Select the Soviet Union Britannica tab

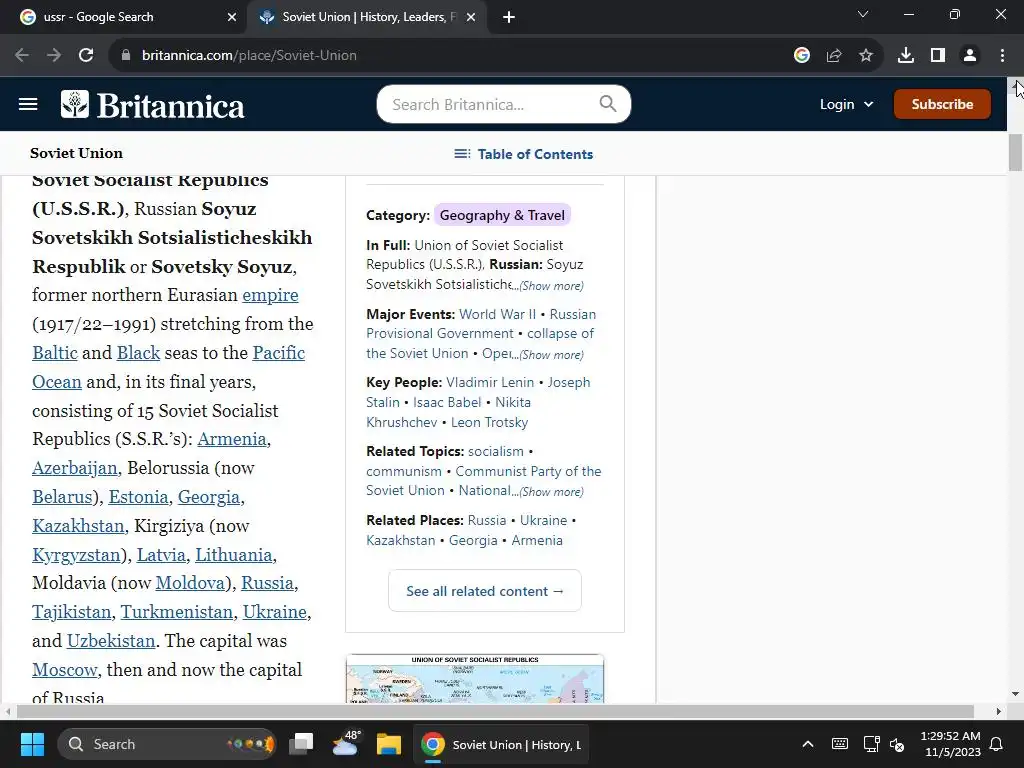point(366,18)
